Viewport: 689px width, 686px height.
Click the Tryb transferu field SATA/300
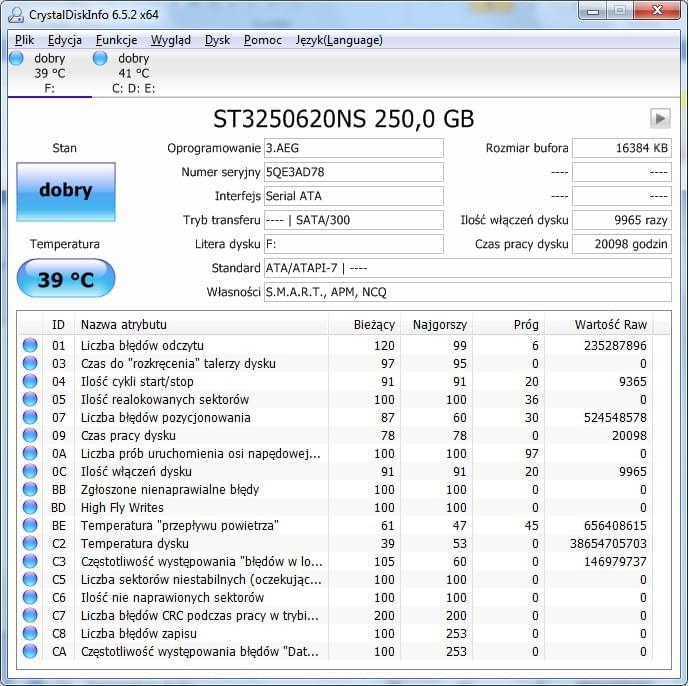click(x=354, y=220)
